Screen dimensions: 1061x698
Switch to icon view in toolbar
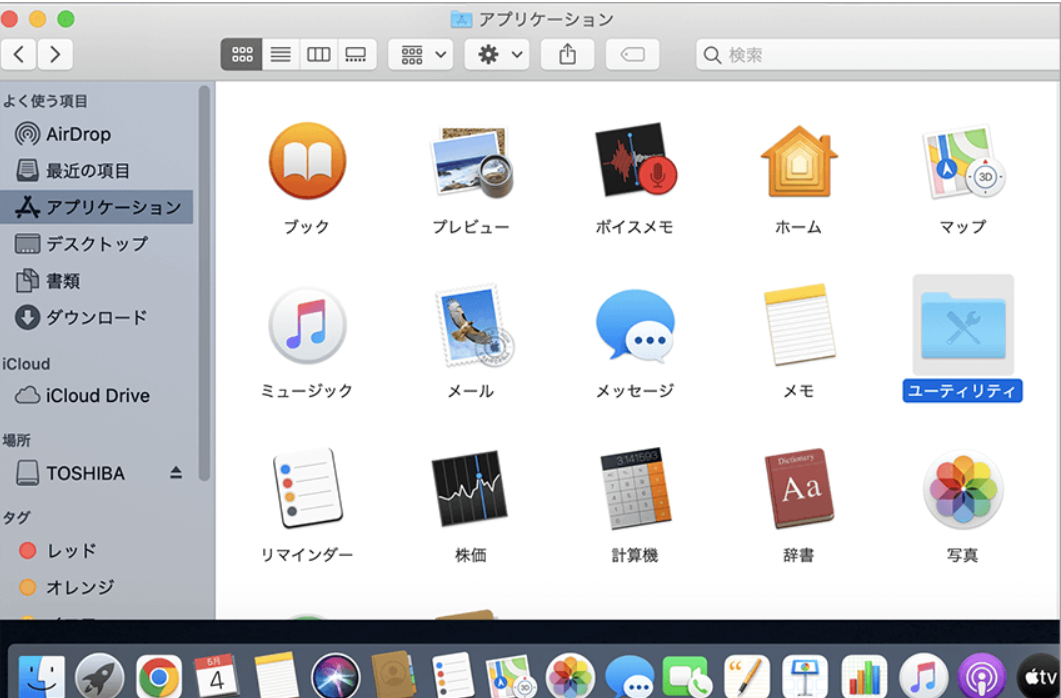(x=242, y=55)
